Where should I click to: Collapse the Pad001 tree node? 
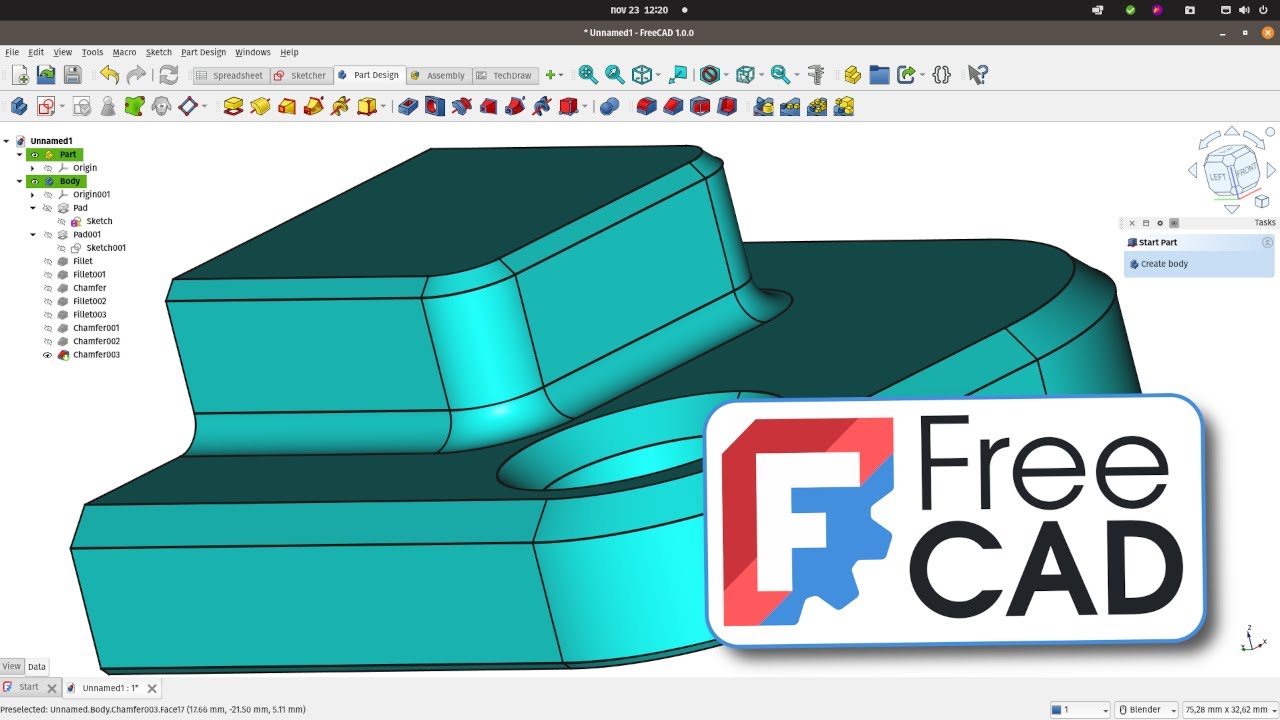coord(33,235)
